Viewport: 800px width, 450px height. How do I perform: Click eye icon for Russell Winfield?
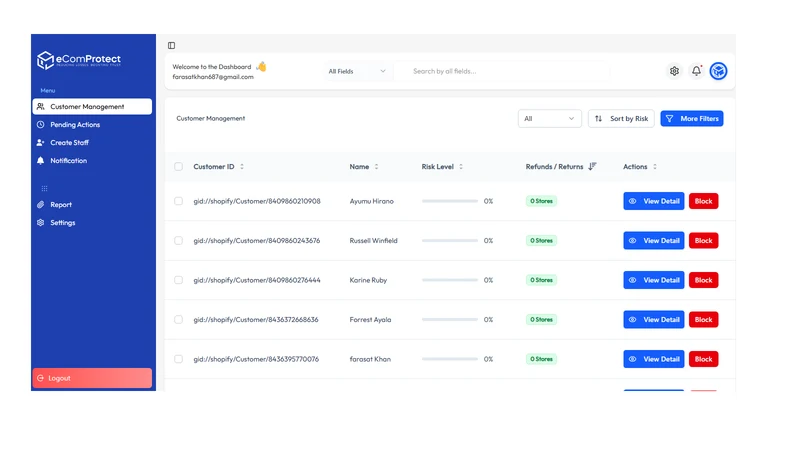[633, 240]
